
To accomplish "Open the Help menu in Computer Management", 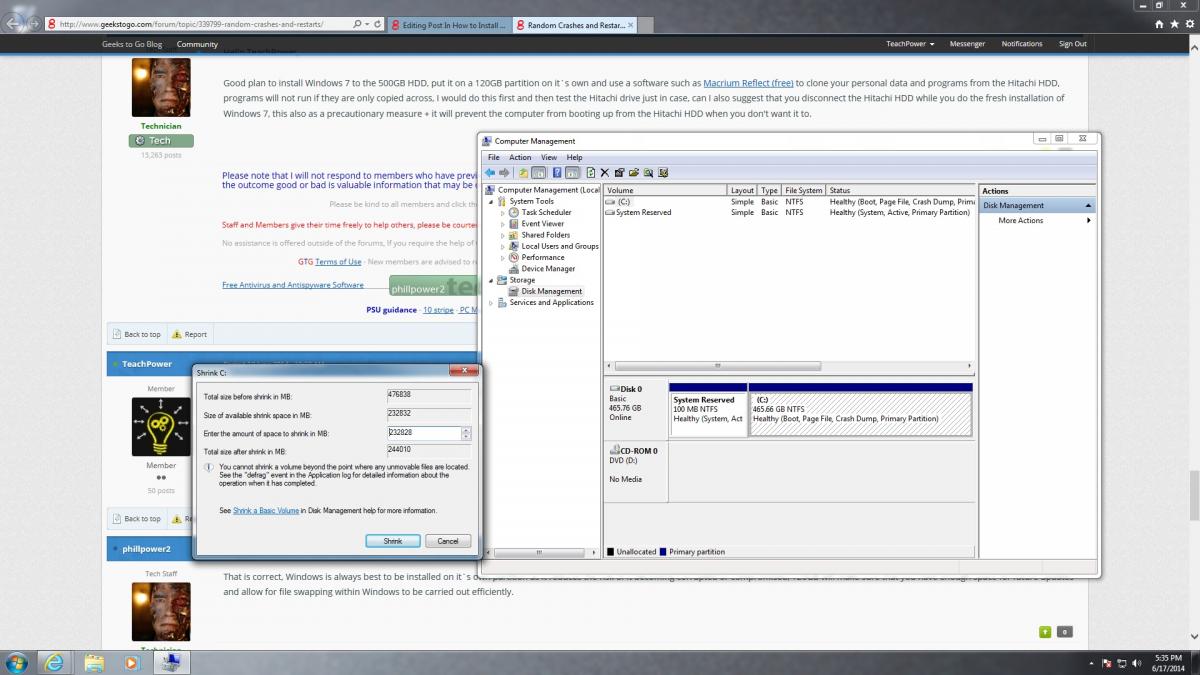I will coord(574,157).
